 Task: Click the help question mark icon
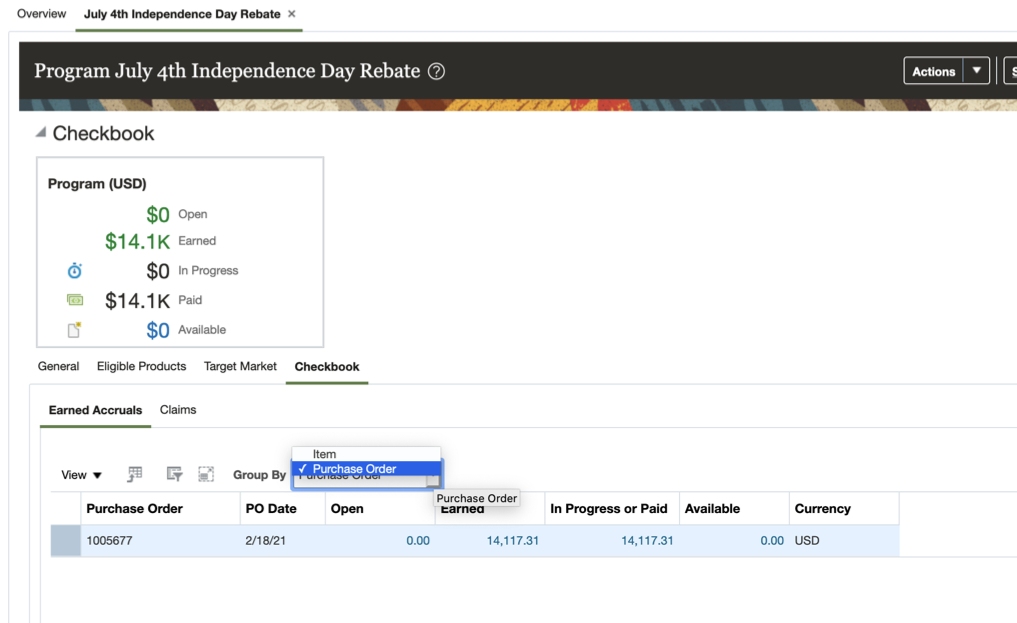tap(436, 71)
